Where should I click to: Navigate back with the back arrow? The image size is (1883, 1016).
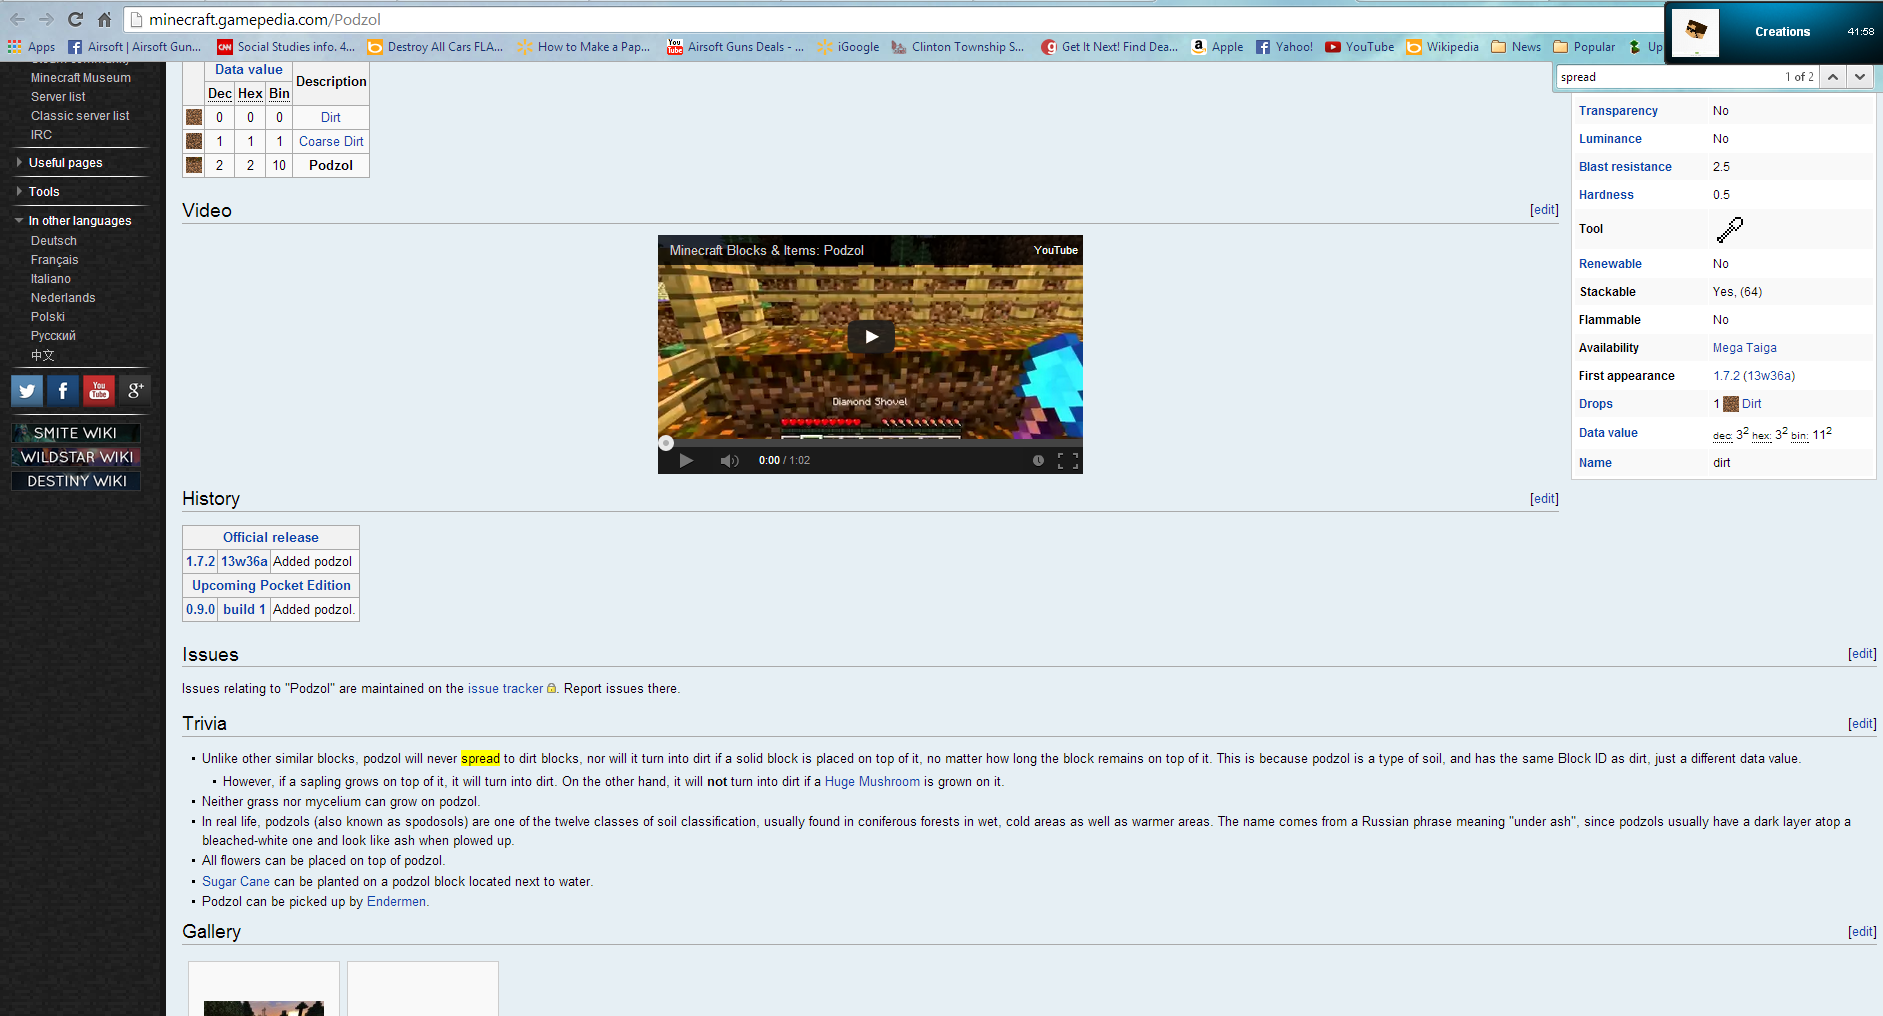point(18,19)
